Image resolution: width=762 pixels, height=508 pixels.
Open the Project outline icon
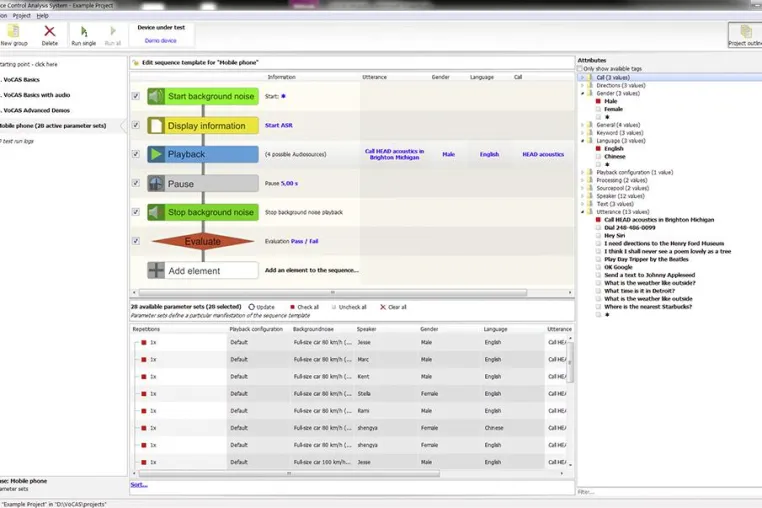click(x=745, y=32)
